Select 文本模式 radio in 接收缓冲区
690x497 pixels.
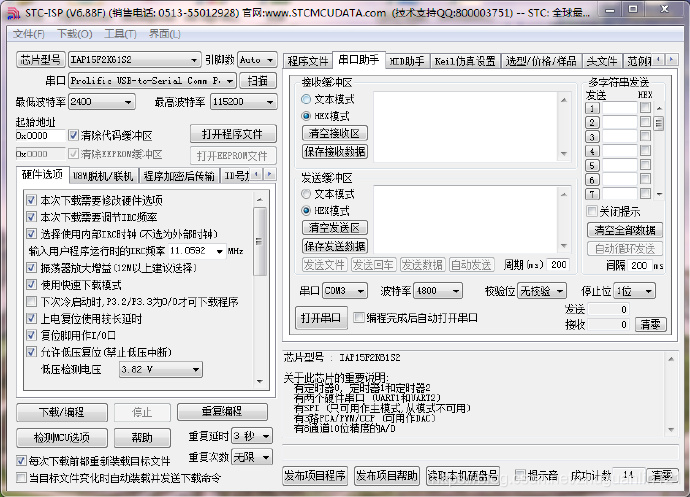point(306,99)
